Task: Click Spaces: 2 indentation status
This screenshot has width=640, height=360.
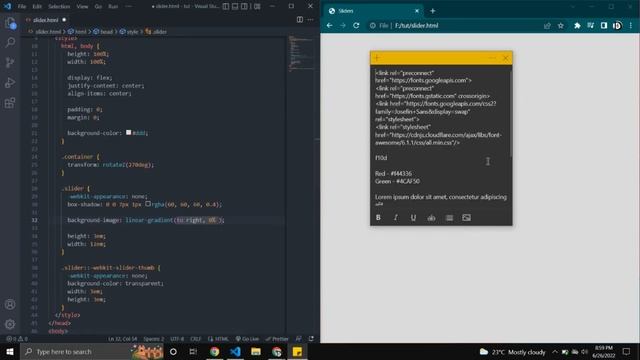Action: (x=153, y=339)
